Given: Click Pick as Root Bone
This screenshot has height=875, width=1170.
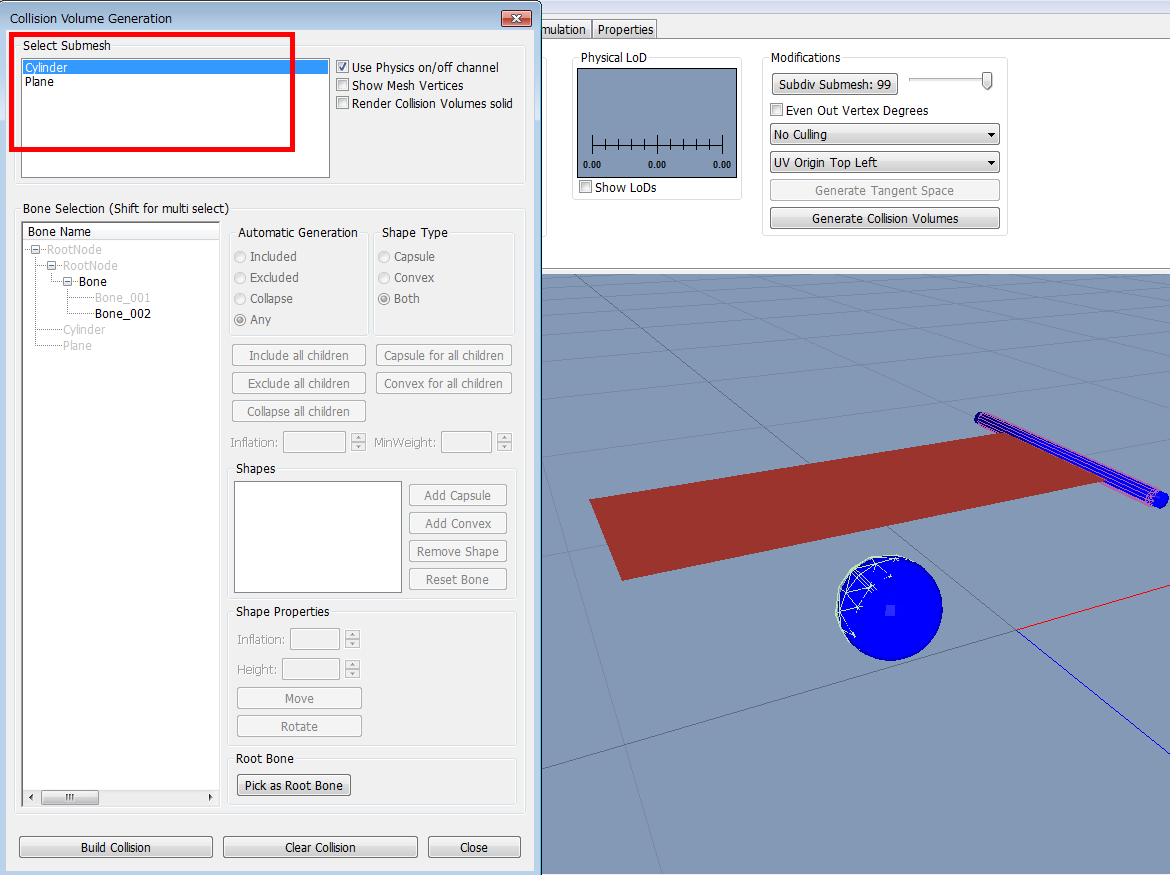Looking at the screenshot, I should pyautogui.click(x=293, y=785).
